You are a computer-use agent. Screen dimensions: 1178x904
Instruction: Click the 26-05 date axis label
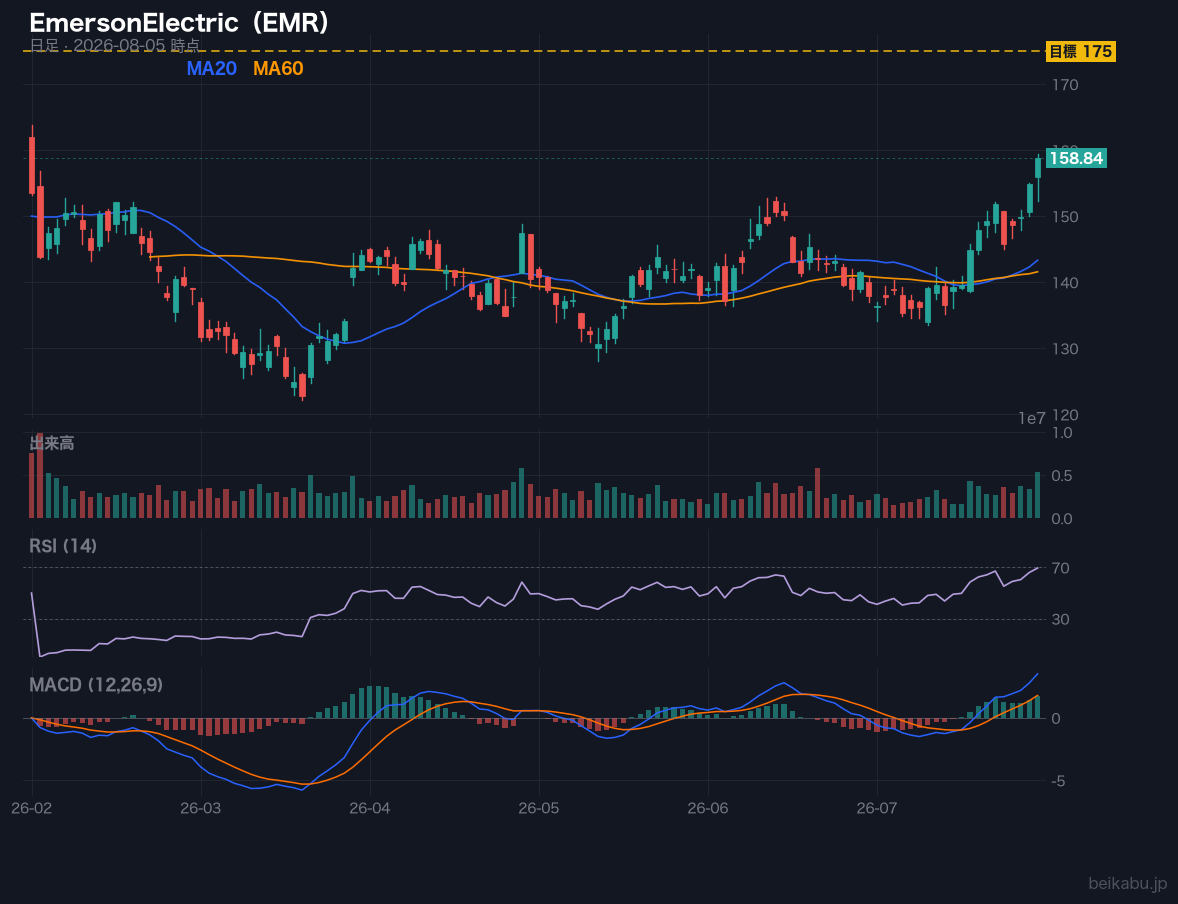point(539,809)
